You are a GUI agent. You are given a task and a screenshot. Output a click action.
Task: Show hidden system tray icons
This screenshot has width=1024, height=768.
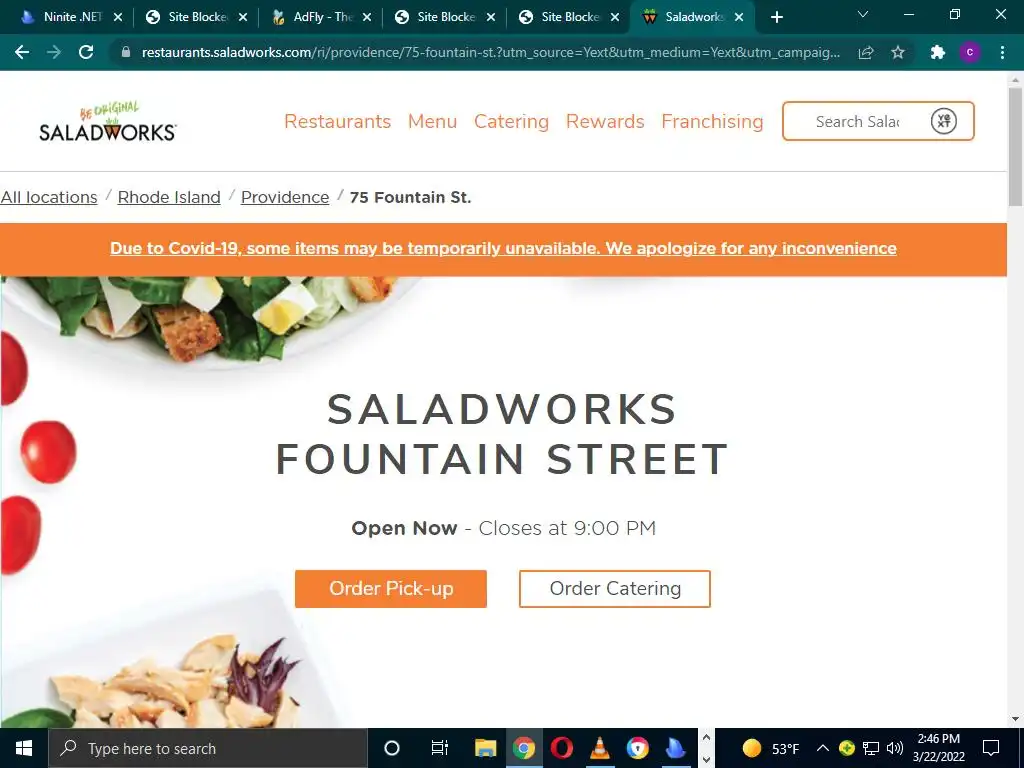click(x=823, y=748)
